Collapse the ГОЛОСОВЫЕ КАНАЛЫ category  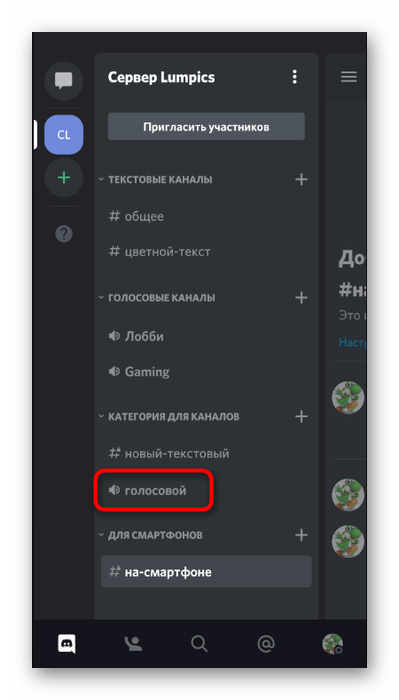pos(157,298)
